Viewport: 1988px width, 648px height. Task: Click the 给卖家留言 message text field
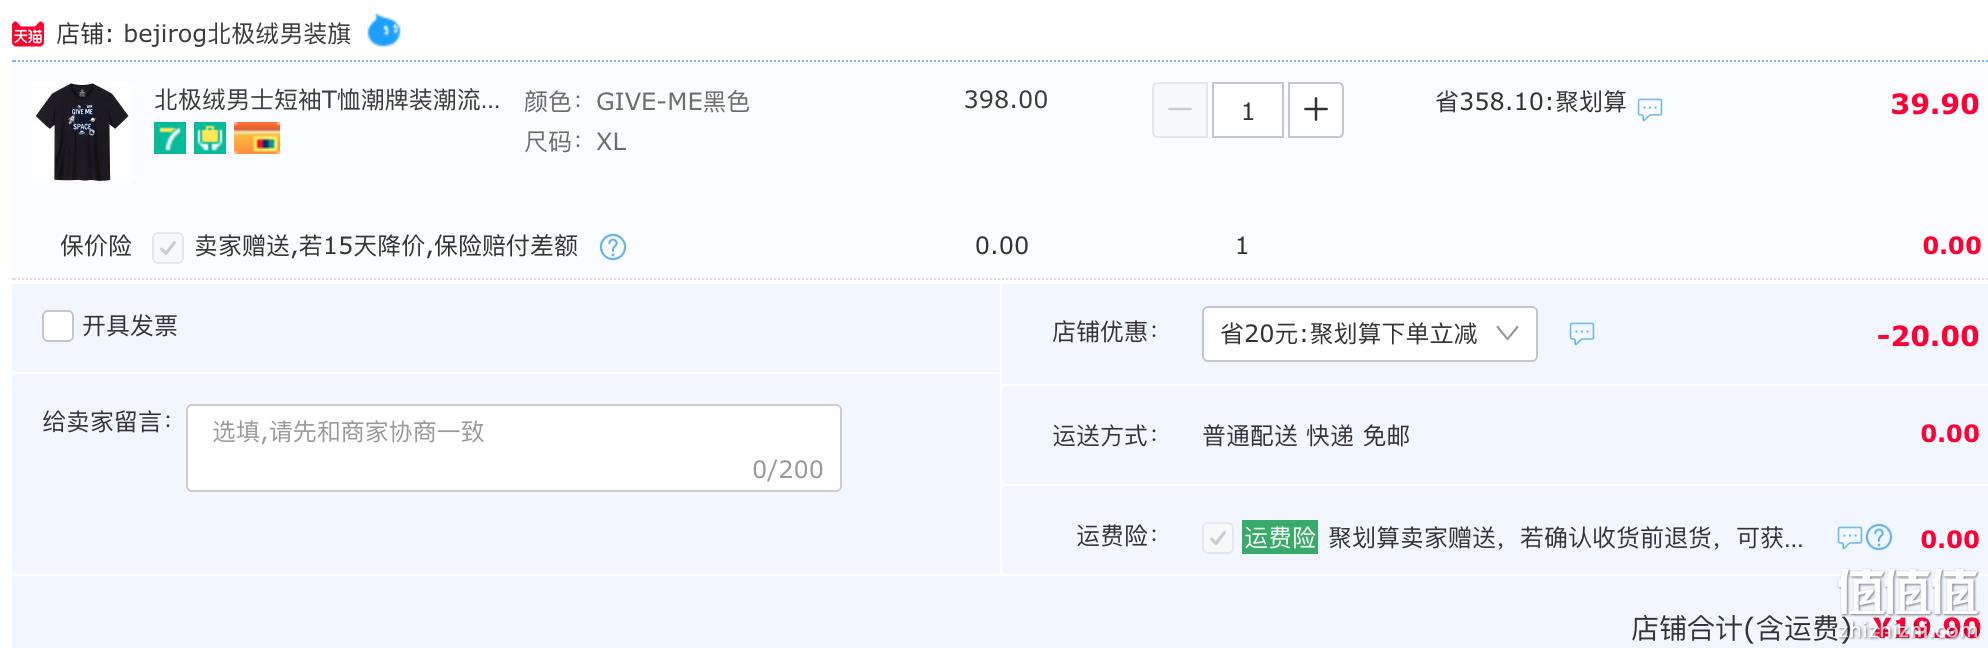pos(514,448)
